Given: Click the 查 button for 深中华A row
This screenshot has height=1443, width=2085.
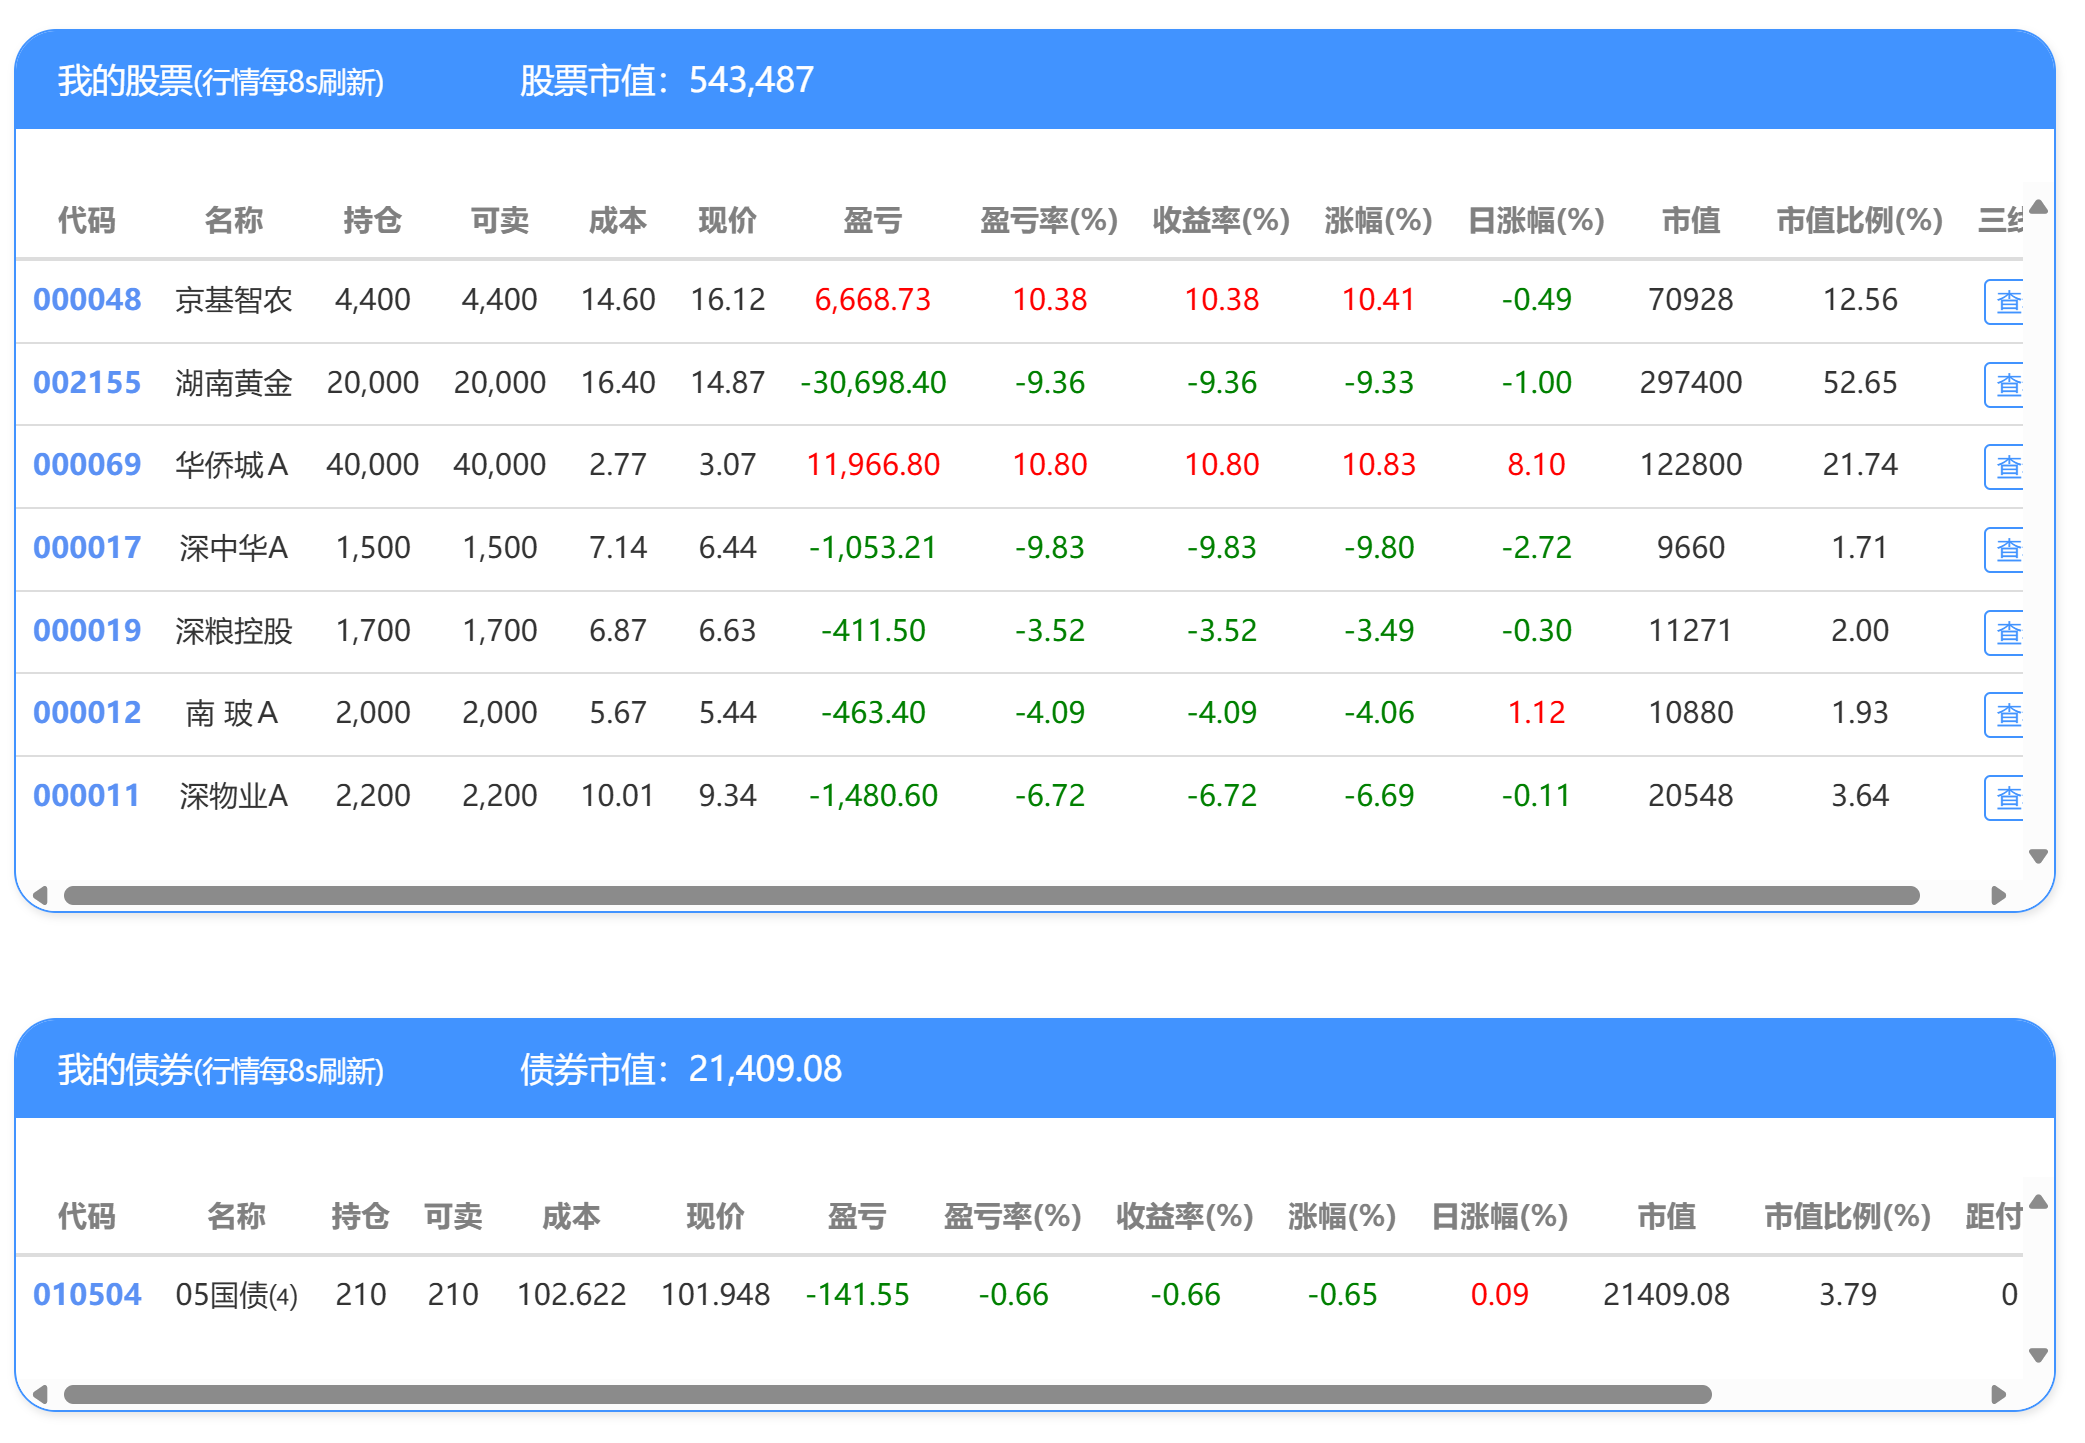Looking at the screenshot, I should coord(2005,550).
